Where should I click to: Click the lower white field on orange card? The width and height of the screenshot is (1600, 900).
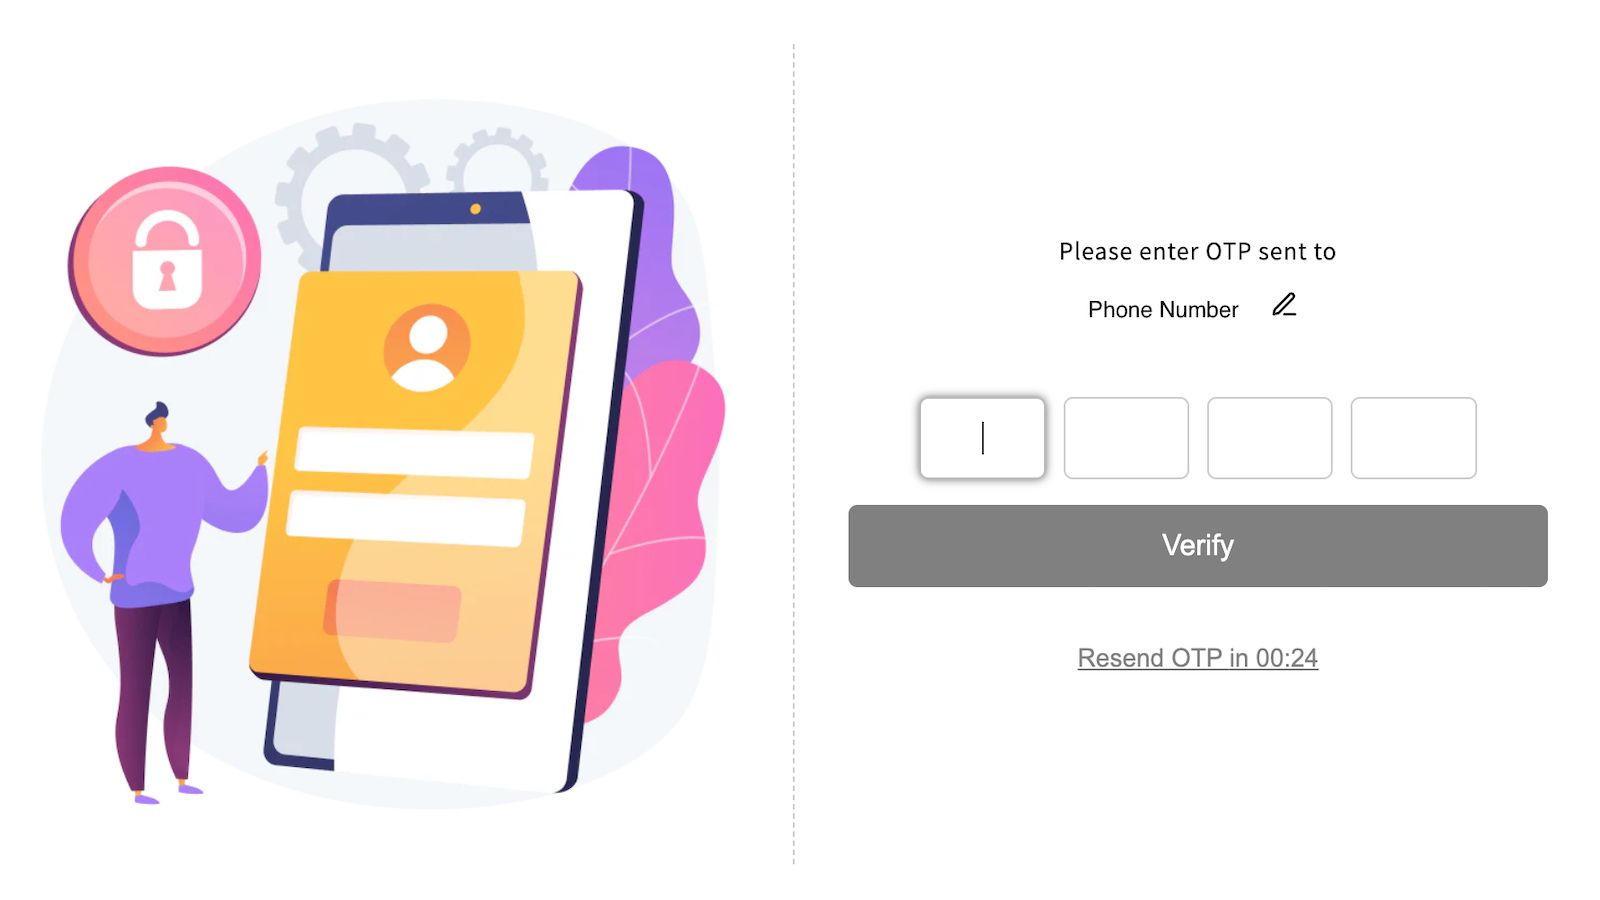pos(406,517)
